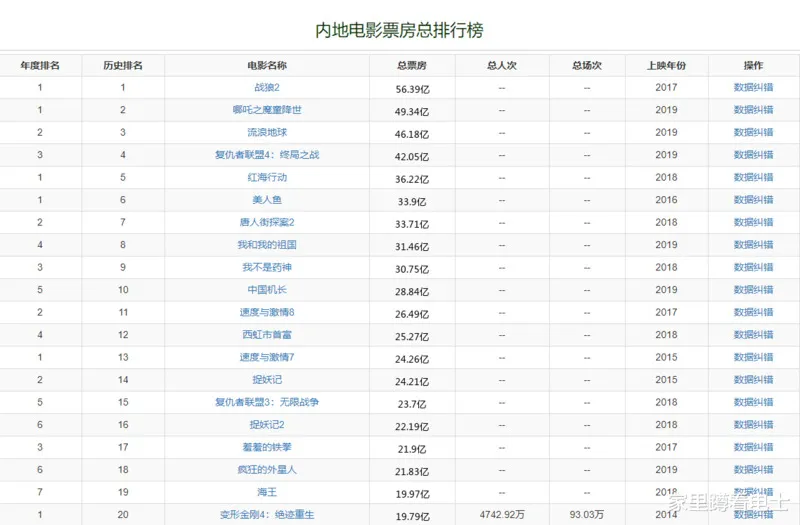The width and height of the screenshot is (800, 525).
Task: Click the 上映年份 column header
Action: (666, 65)
